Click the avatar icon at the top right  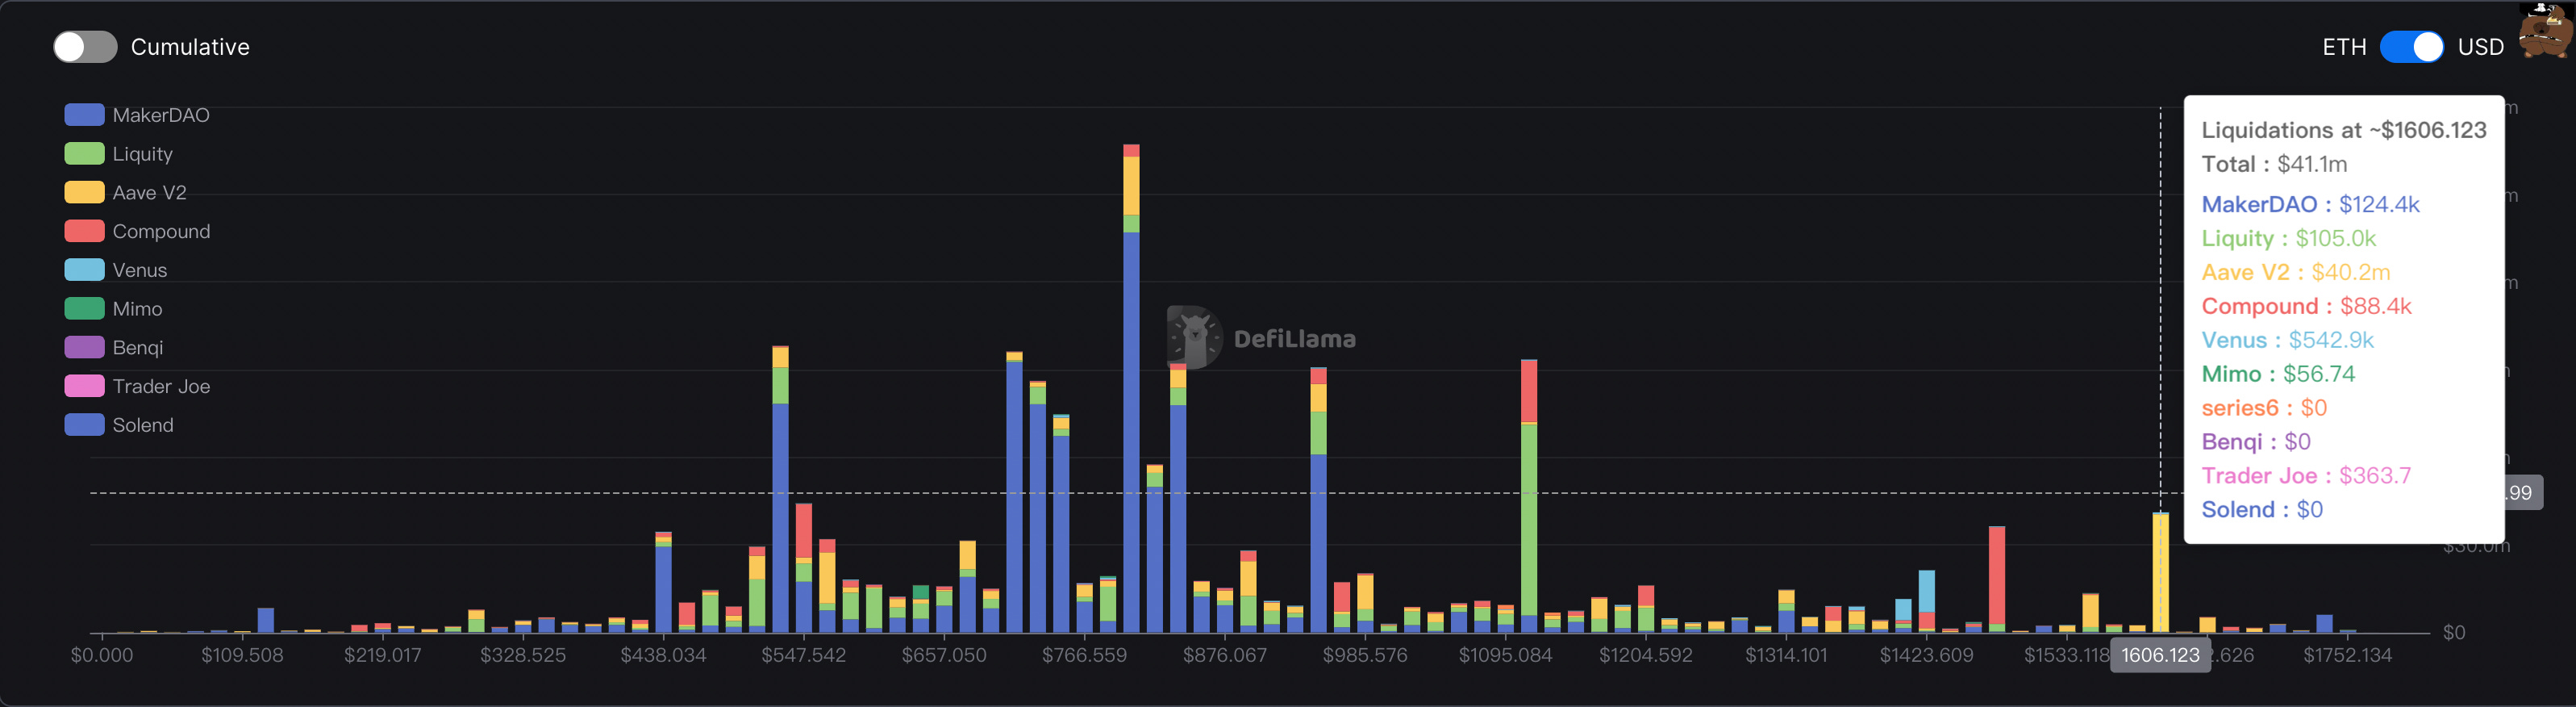point(2545,31)
